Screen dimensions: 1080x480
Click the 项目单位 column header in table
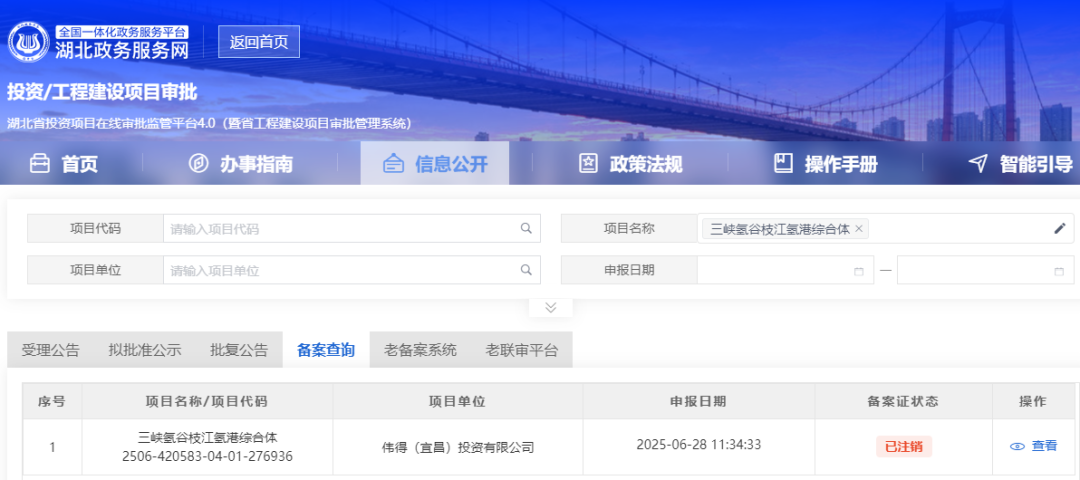[x=457, y=401]
